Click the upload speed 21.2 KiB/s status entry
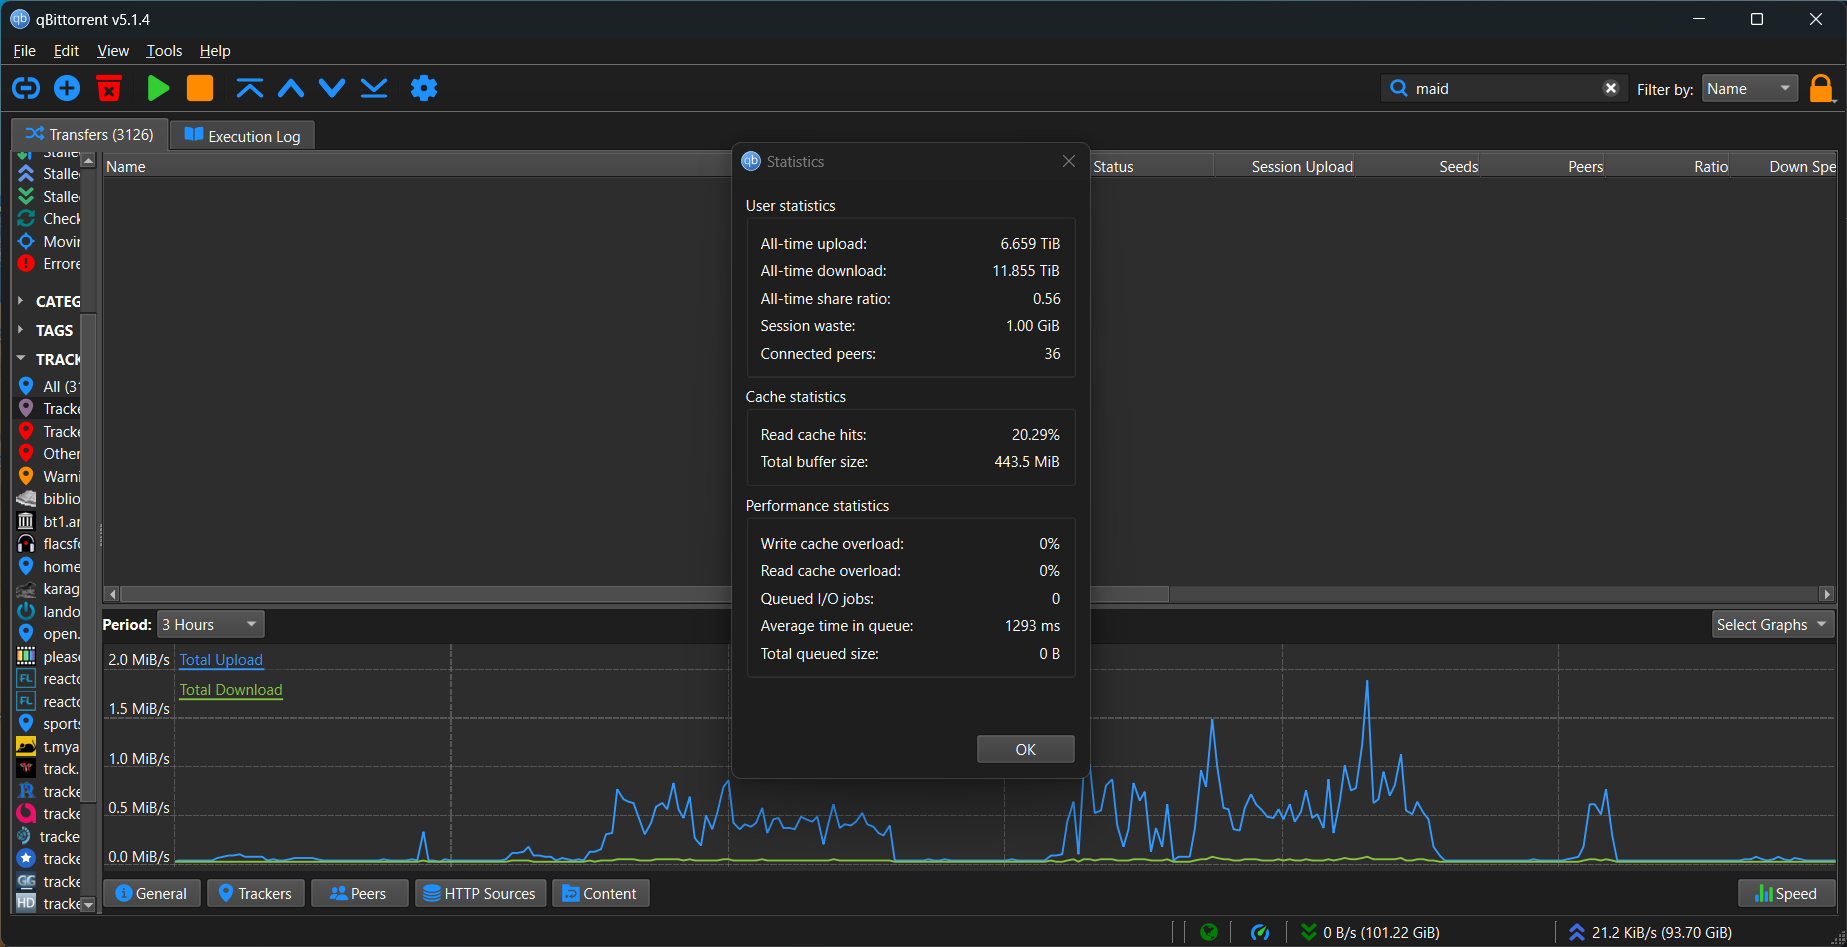Screen dimensions: 1847x947 click(x=1650, y=932)
